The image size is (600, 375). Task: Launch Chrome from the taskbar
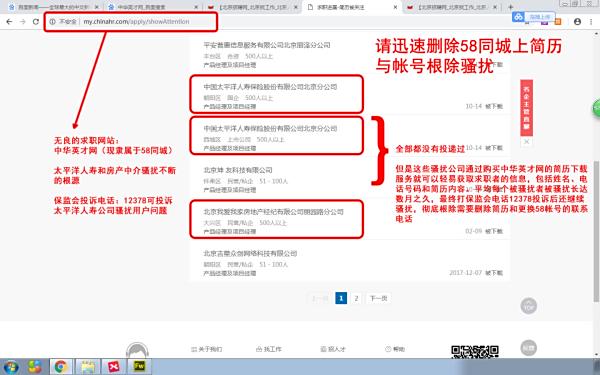pos(61,367)
